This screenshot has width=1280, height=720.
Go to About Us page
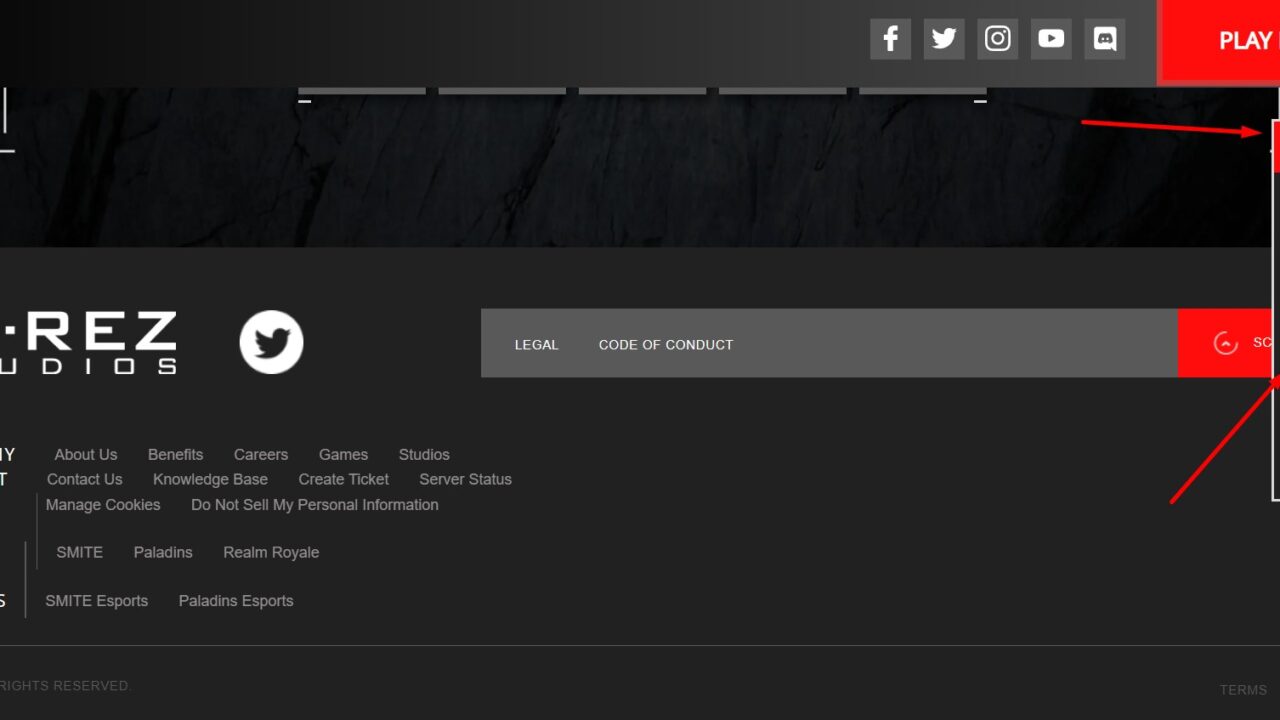click(85, 454)
